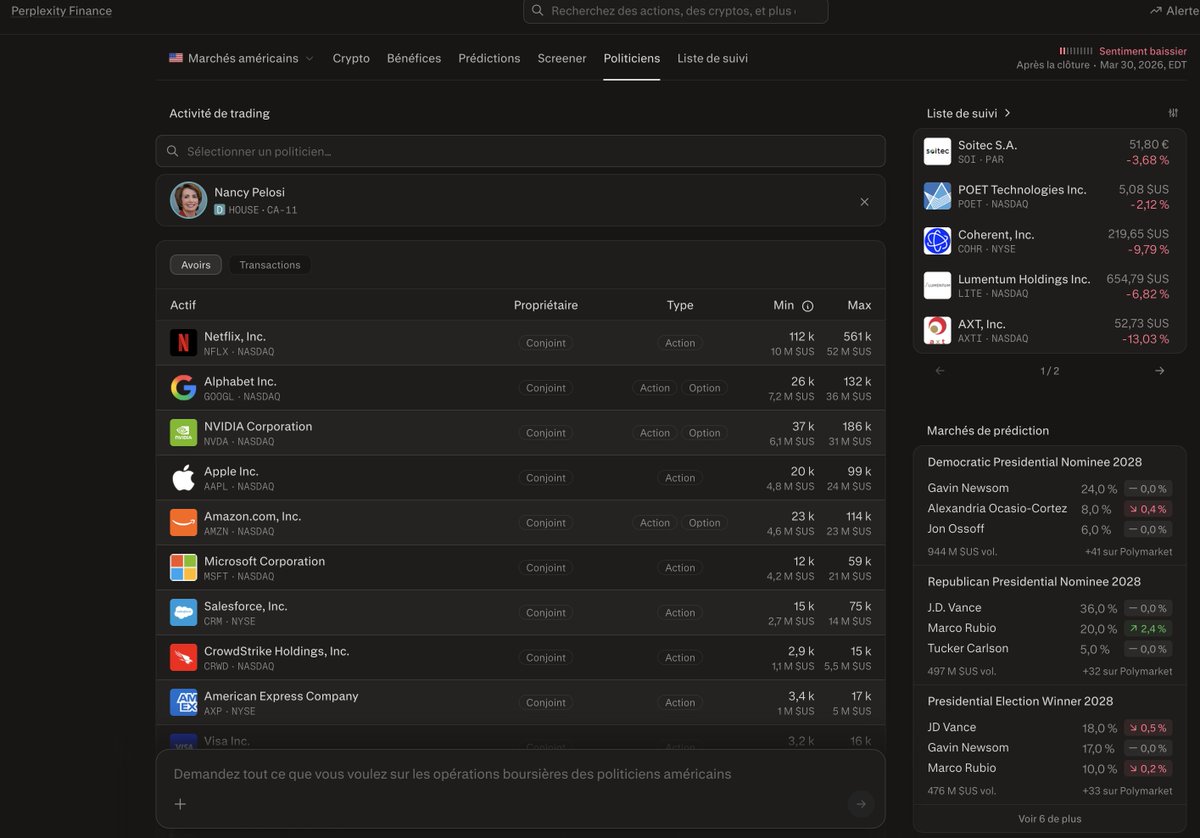The image size is (1200, 838).
Task: Click the Alexandria Ocasio-Cortez row
Action: (x=1048, y=509)
